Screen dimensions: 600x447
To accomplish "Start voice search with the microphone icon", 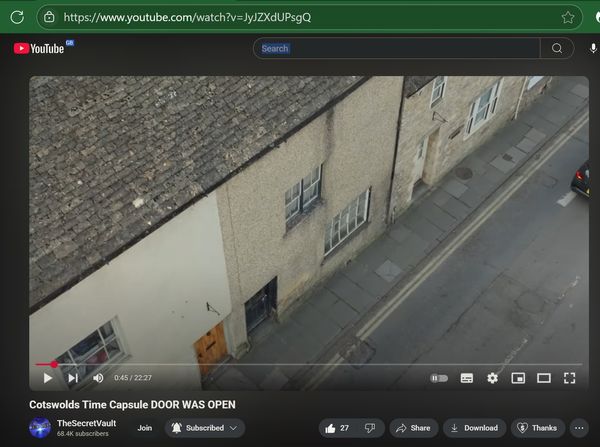I will [x=593, y=48].
